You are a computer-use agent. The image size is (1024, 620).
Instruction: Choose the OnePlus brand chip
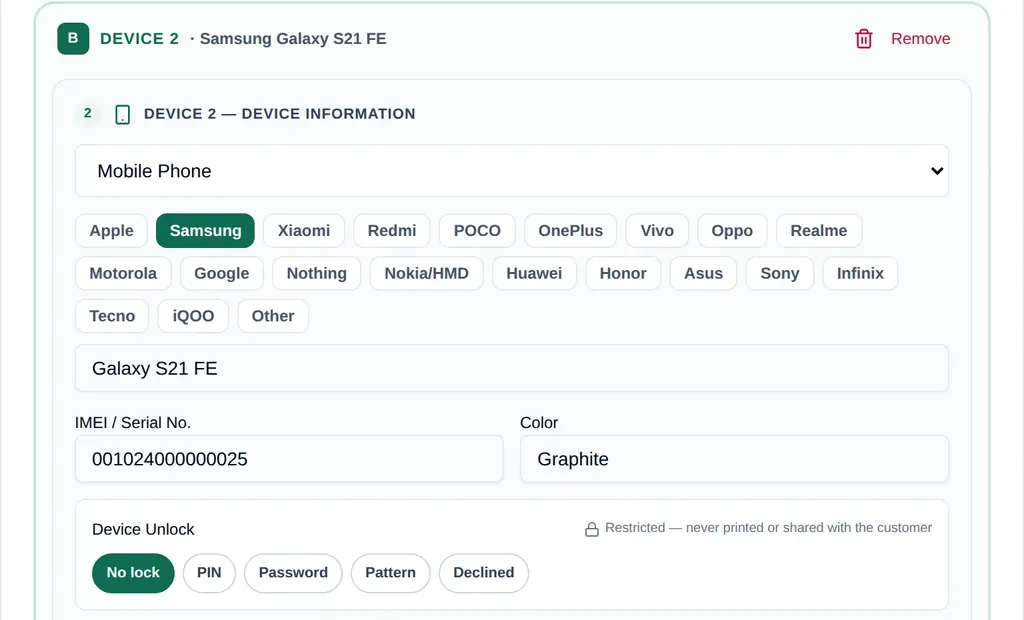571,231
